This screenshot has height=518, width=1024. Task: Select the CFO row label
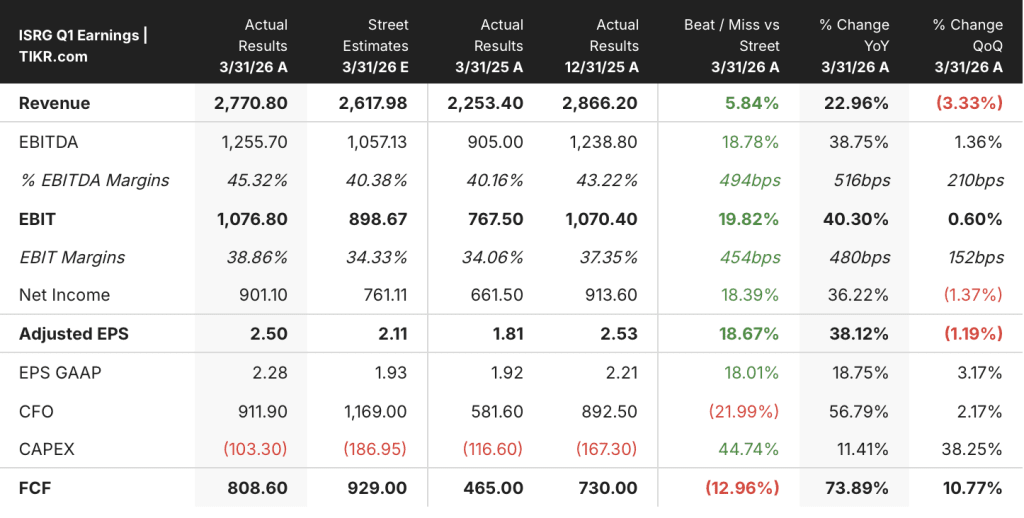tap(36, 412)
